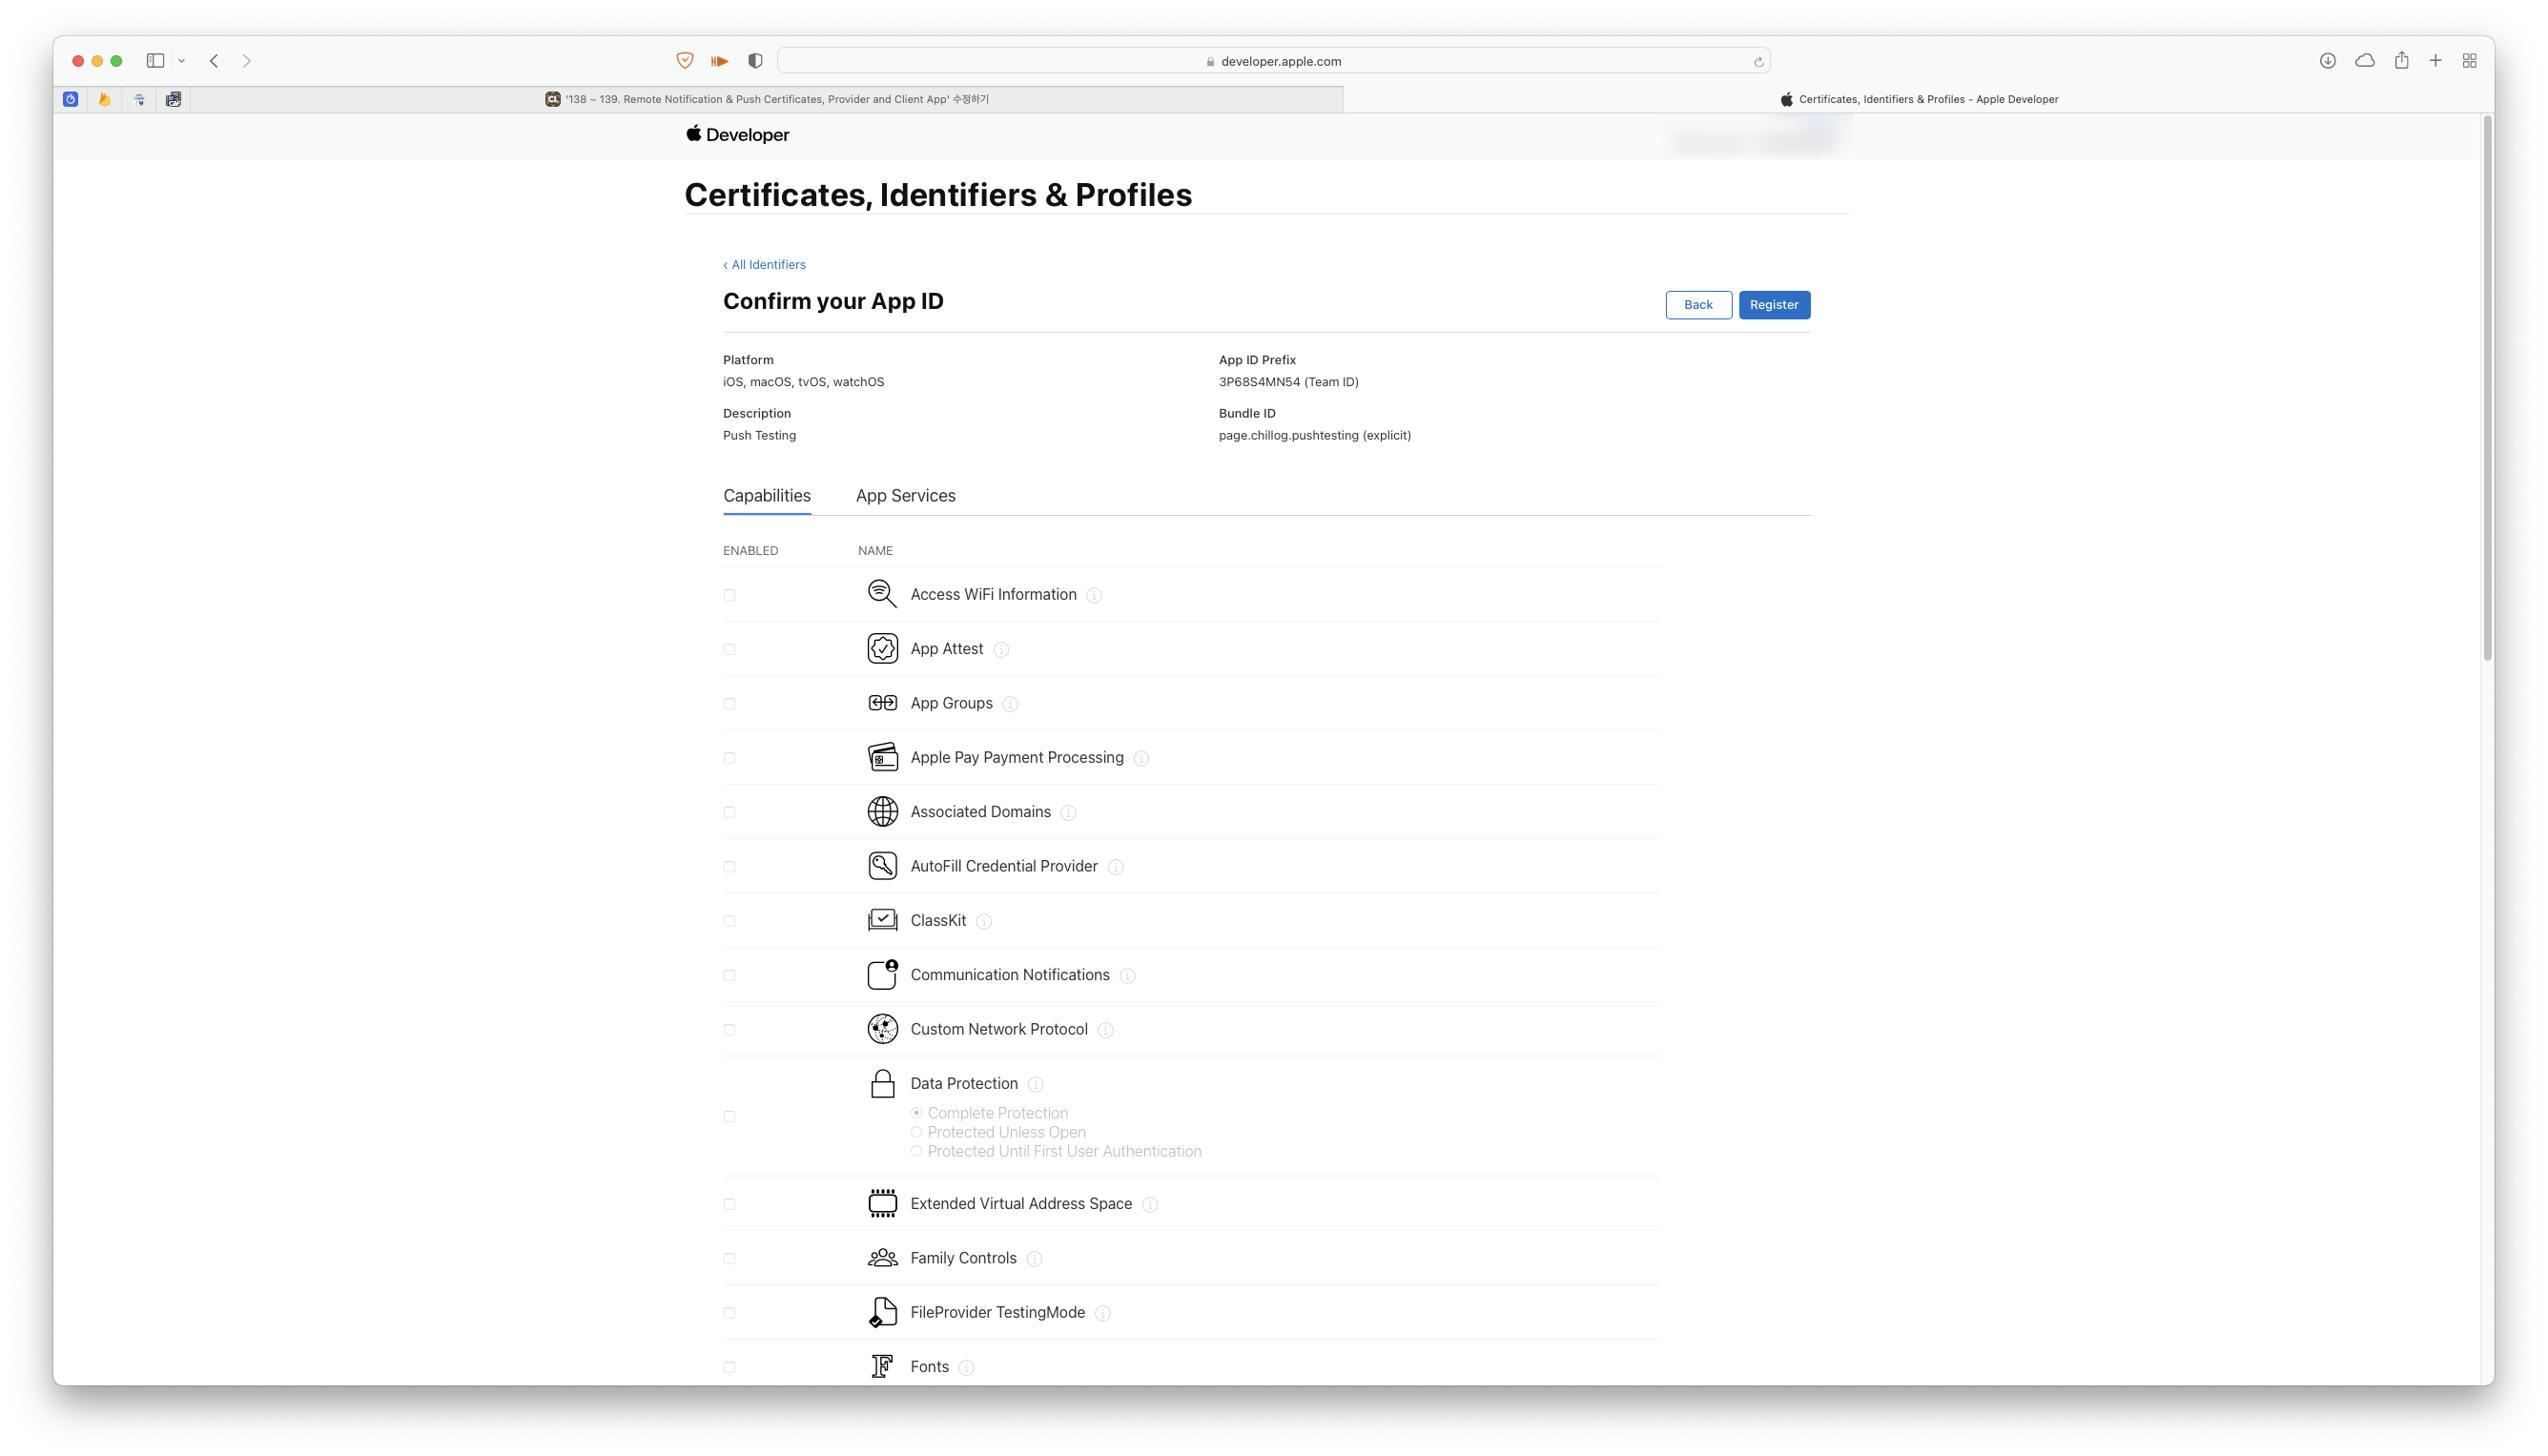Click the Register button

(1773, 305)
